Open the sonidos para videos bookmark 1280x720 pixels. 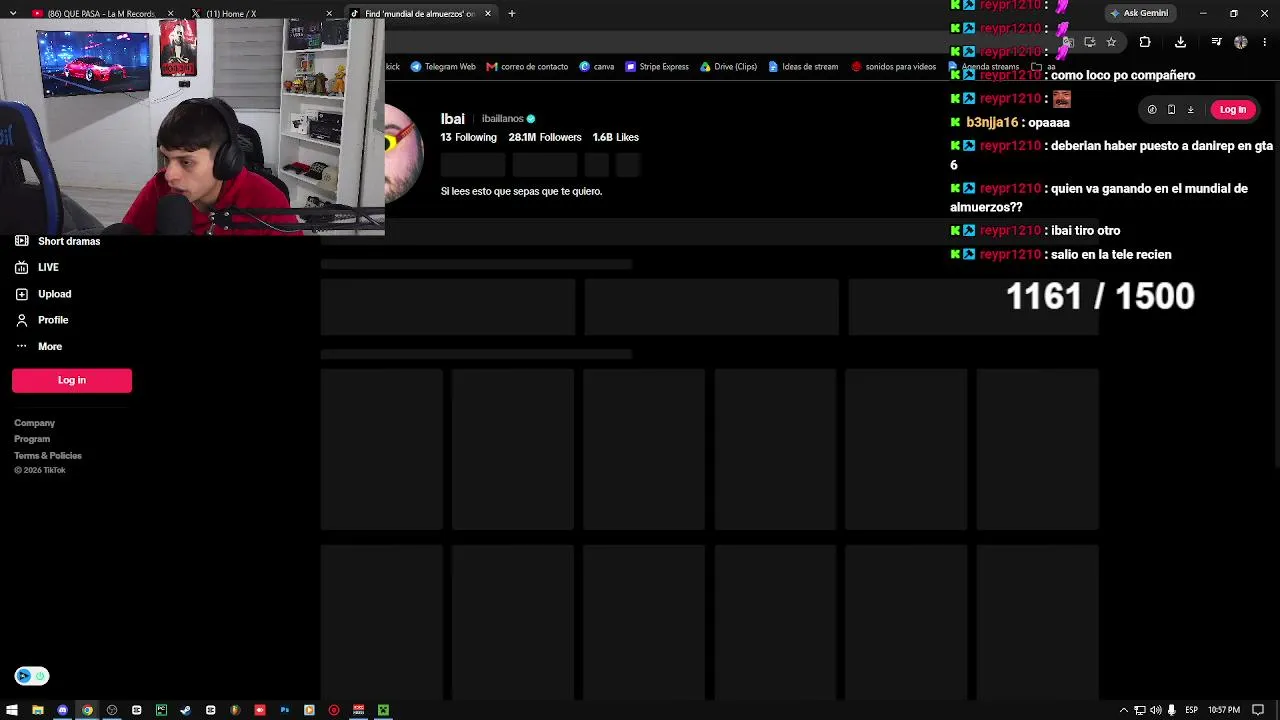pos(894,67)
